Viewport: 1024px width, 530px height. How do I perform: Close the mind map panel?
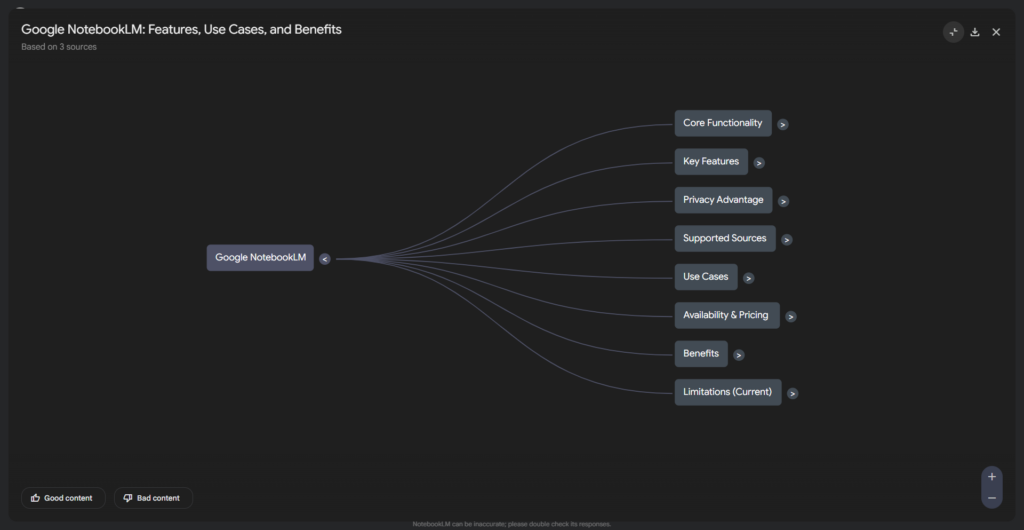coord(996,32)
